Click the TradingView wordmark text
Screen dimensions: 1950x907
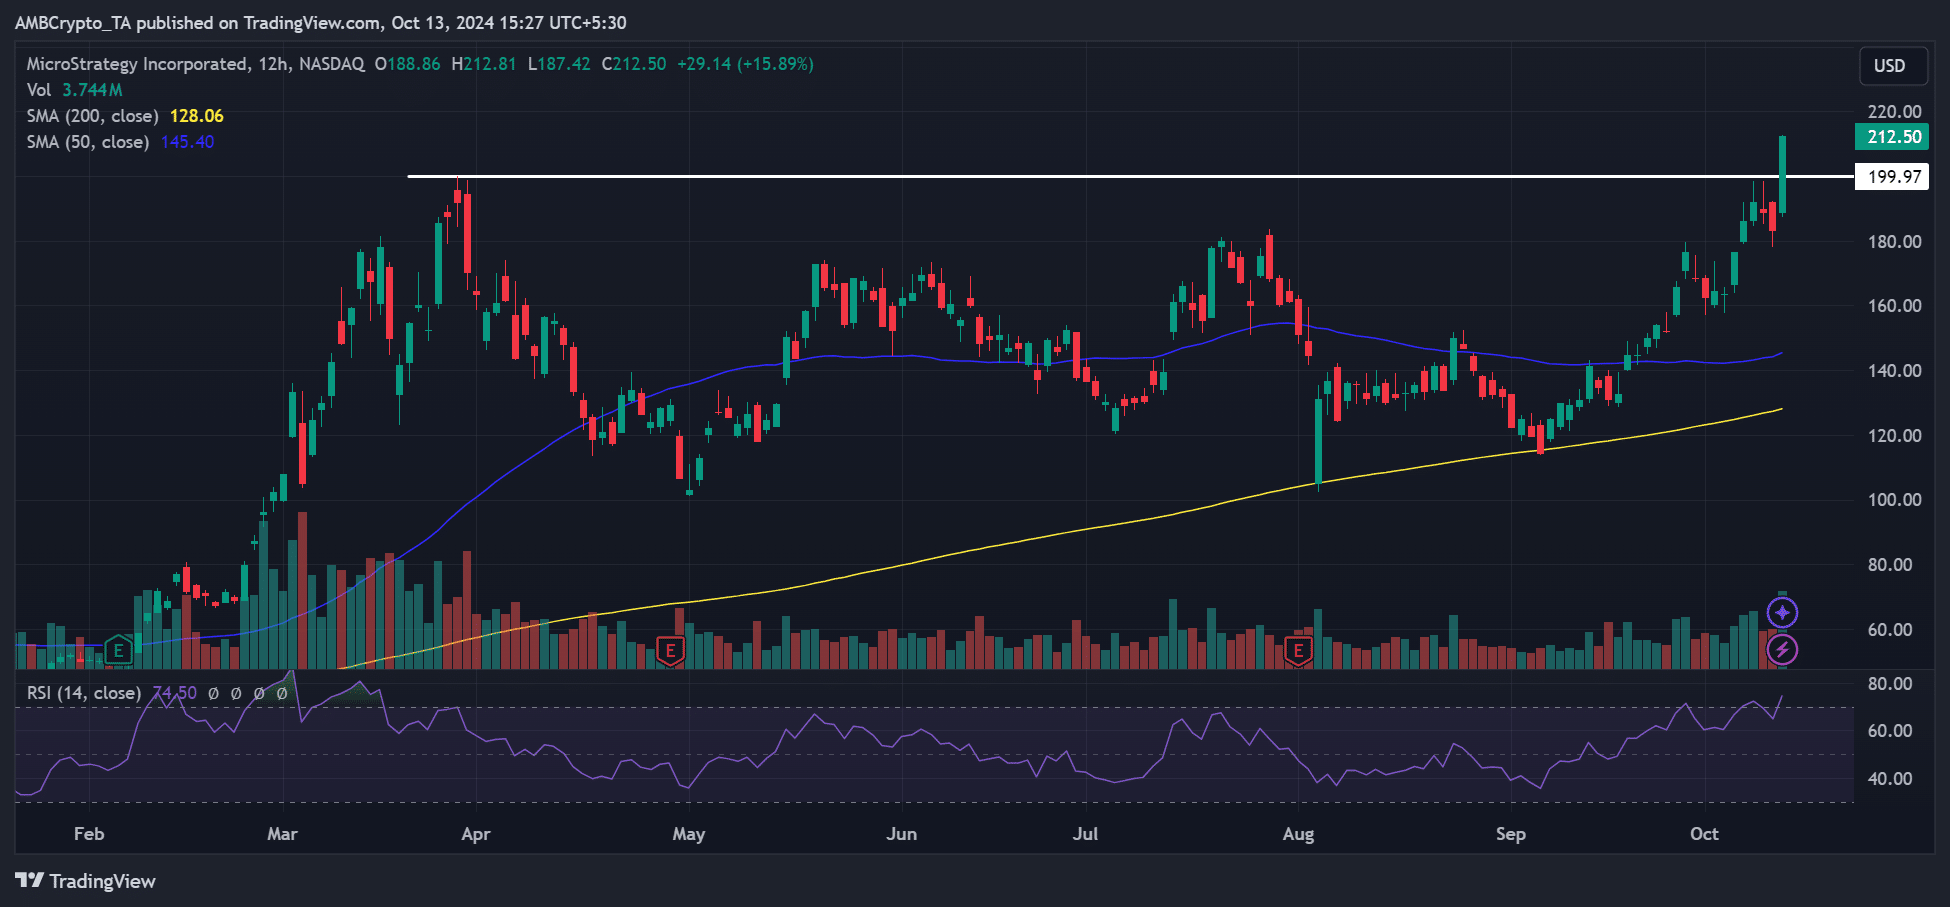click(103, 881)
